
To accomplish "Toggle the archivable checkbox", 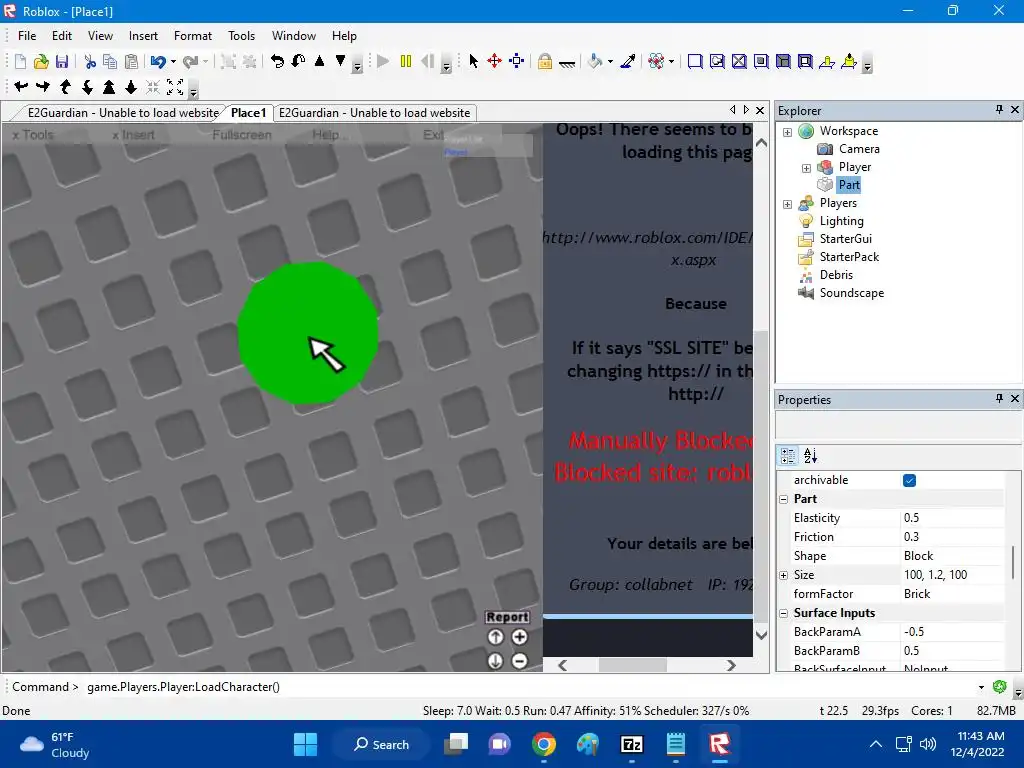I will [x=909, y=480].
